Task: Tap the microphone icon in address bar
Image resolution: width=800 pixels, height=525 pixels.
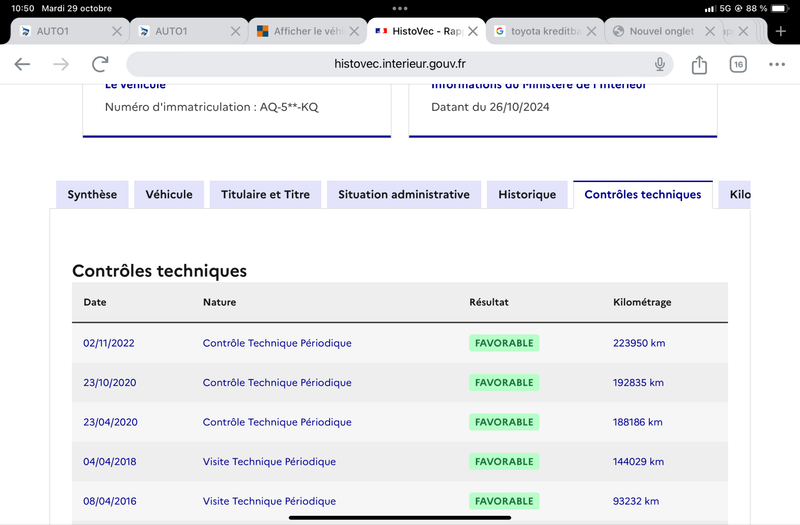Action: [660, 64]
